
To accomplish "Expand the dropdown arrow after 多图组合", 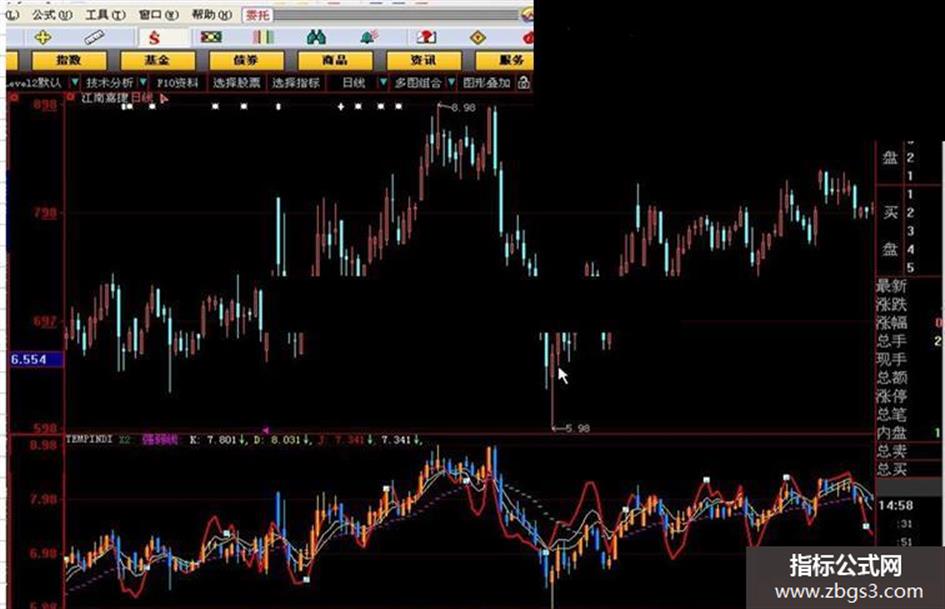I will tap(451, 82).
